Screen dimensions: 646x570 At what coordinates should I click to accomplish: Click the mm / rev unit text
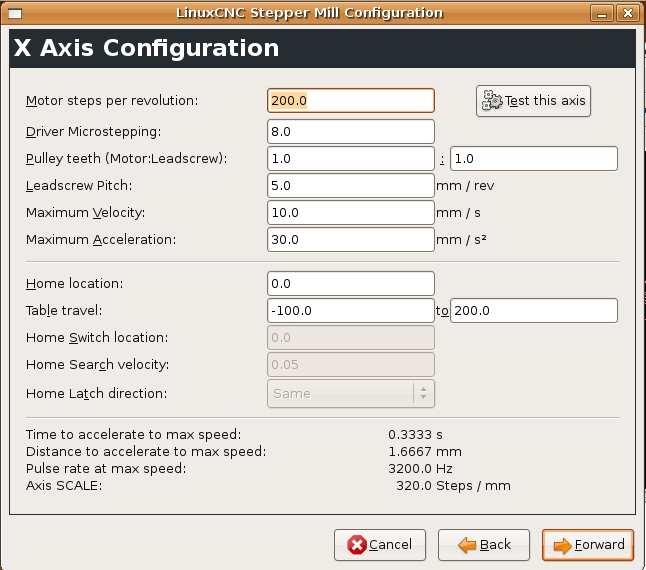coord(465,186)
